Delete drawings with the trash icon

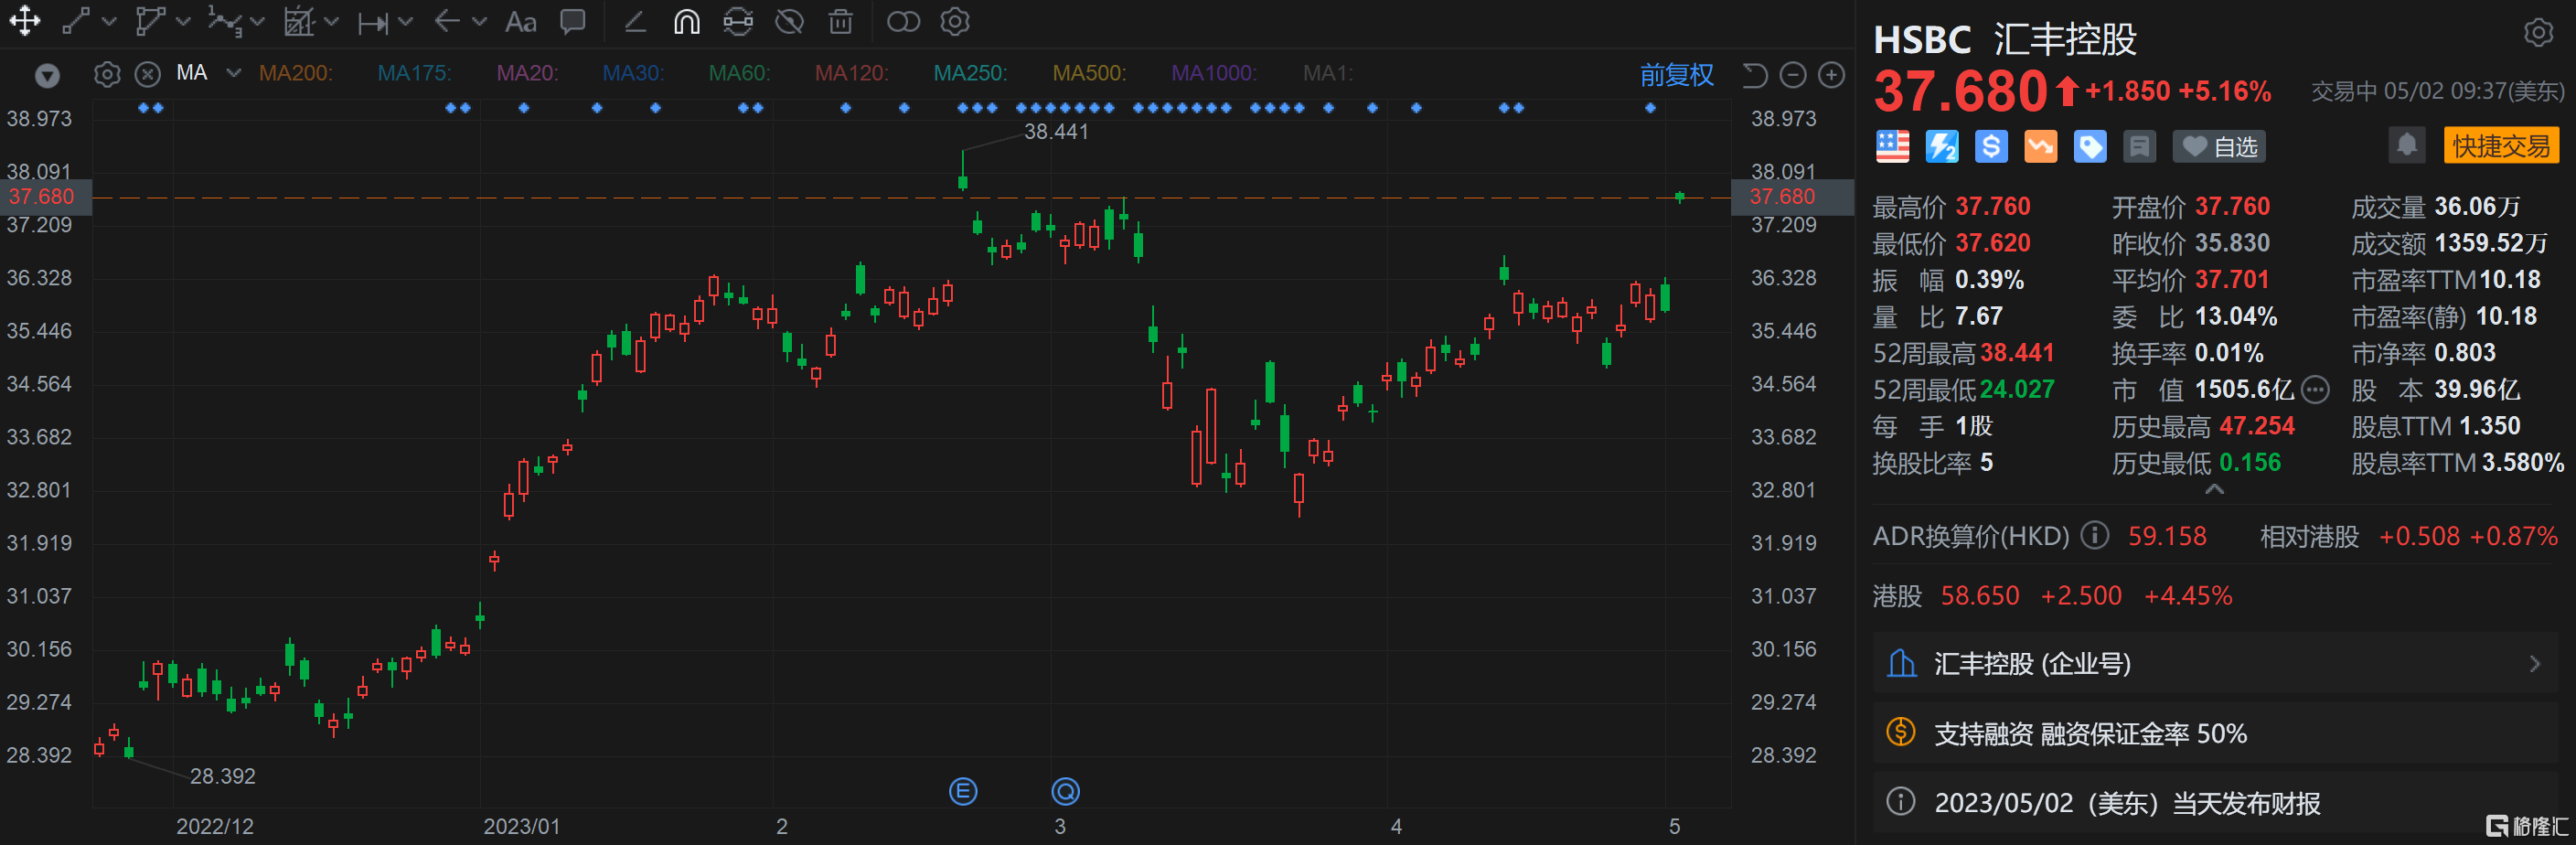click(841, 21)
